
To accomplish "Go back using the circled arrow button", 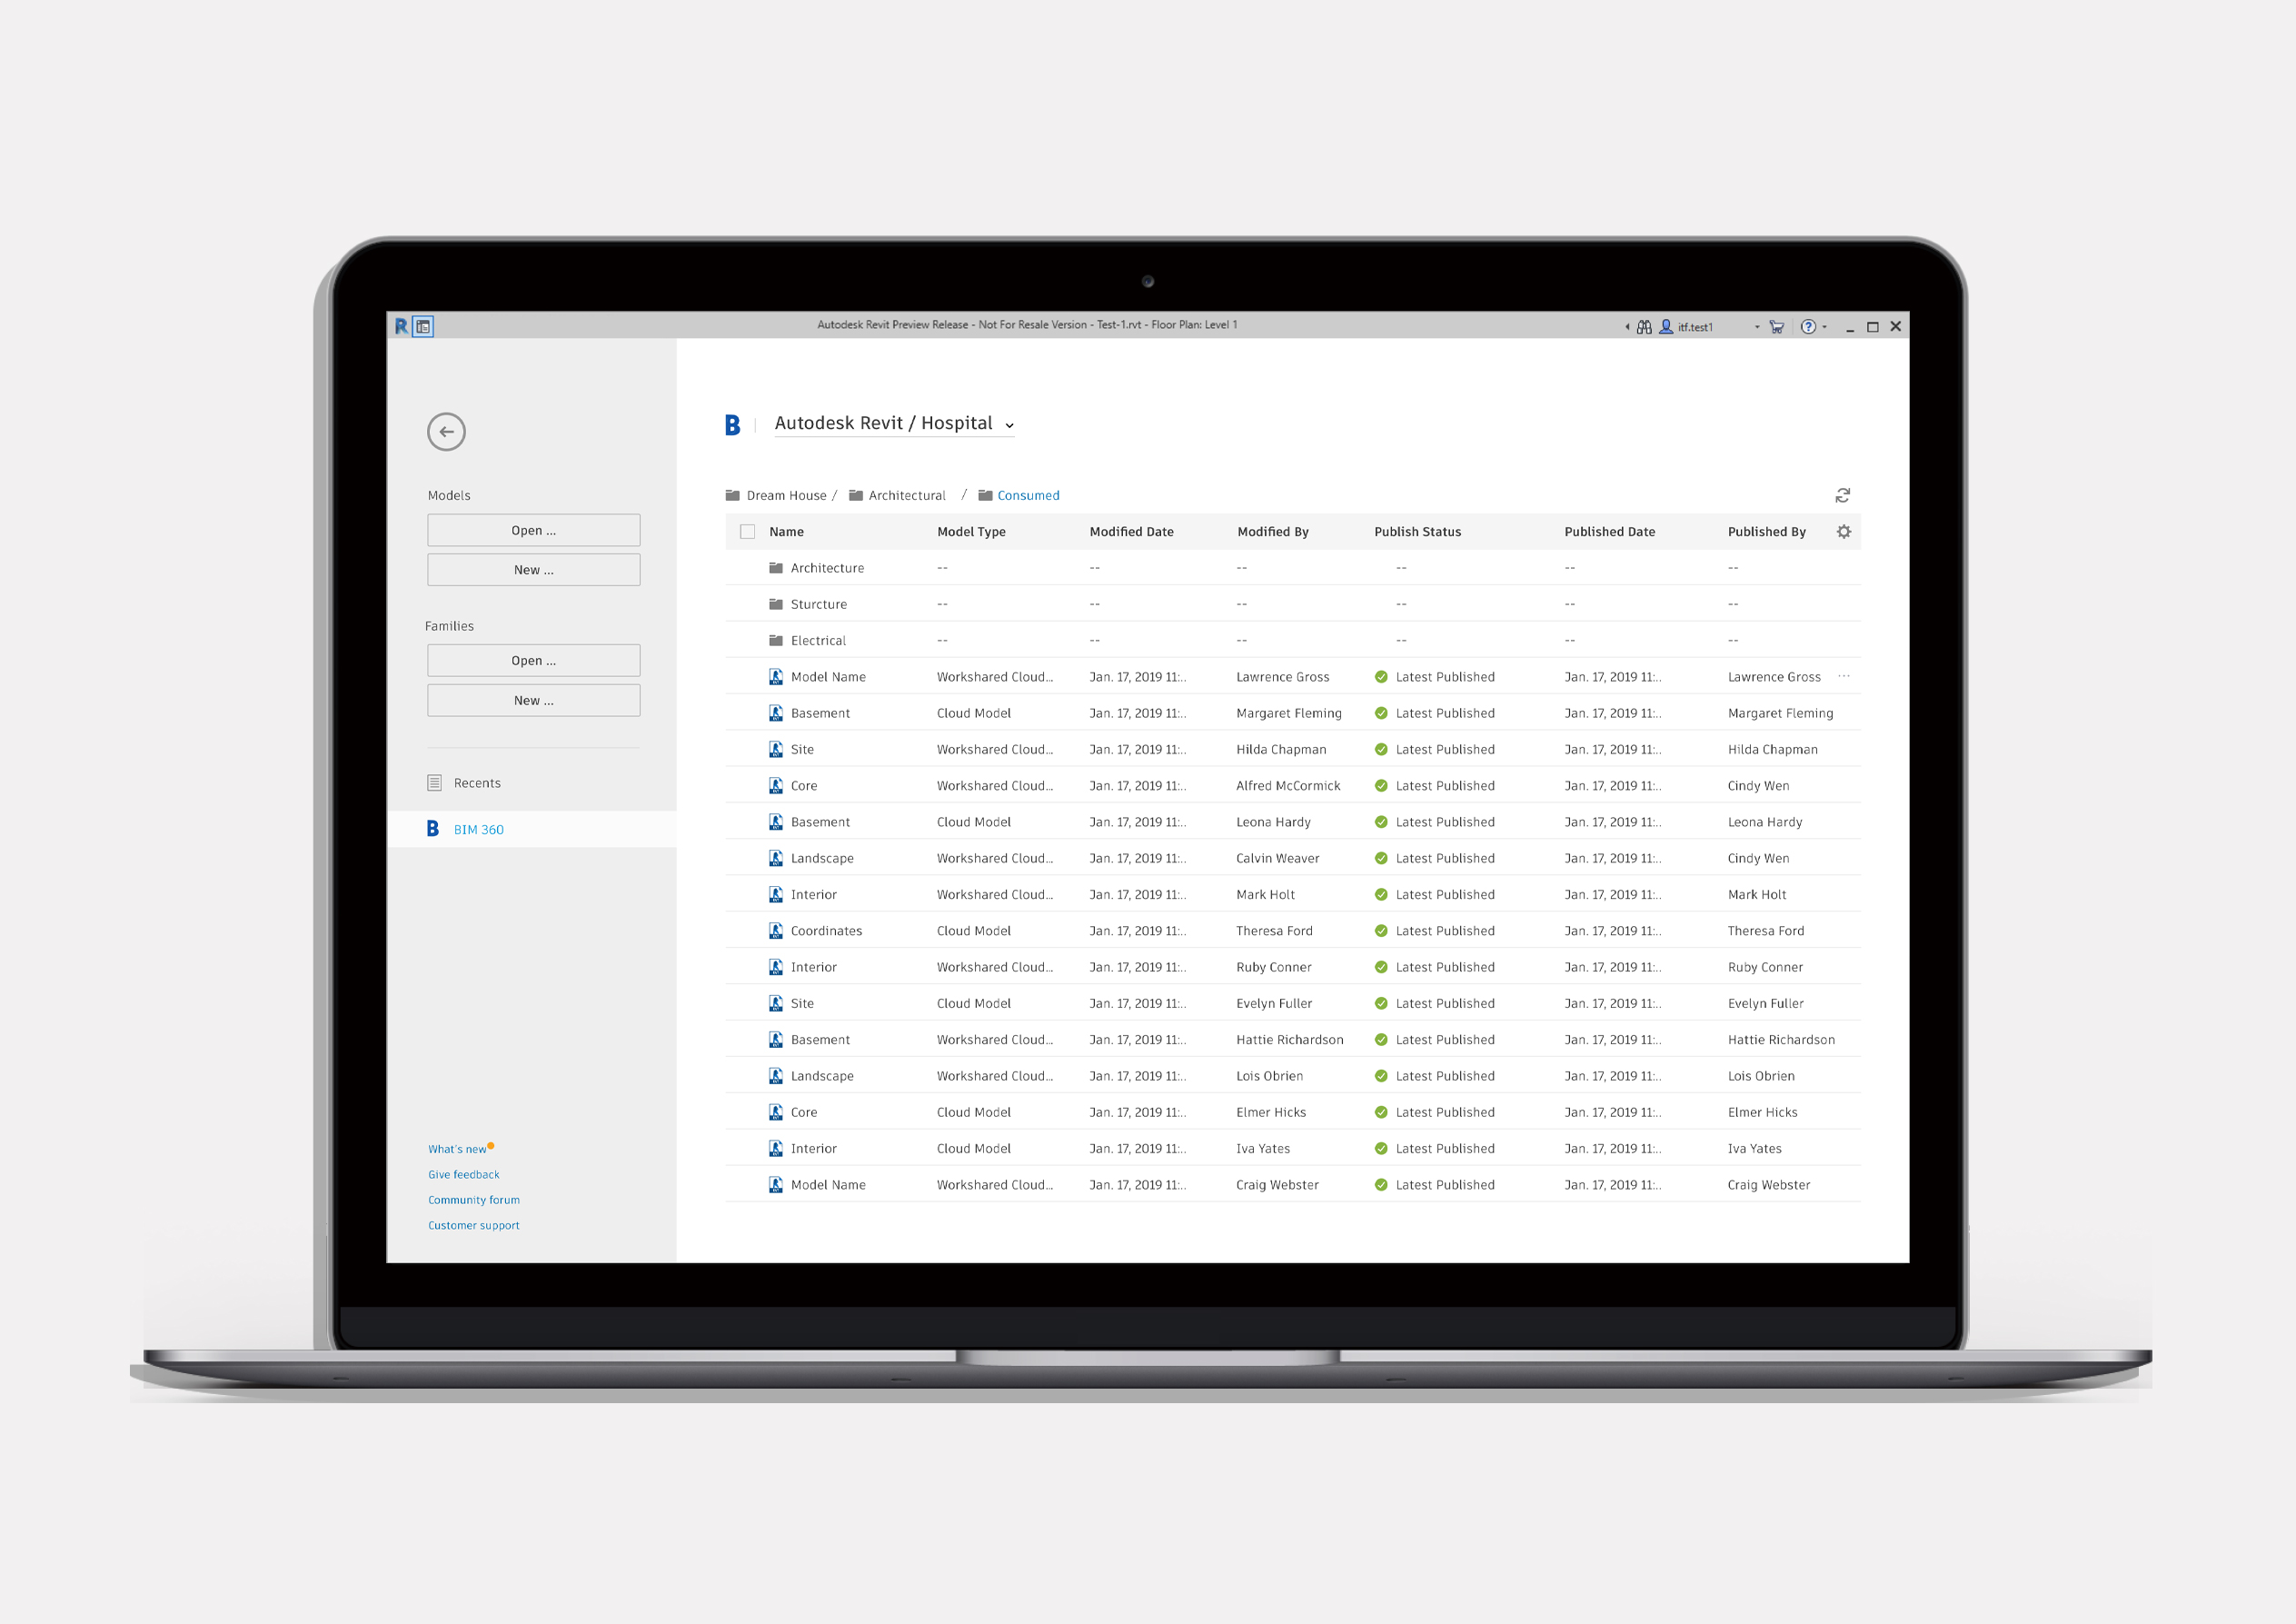I will click(446, 432).
